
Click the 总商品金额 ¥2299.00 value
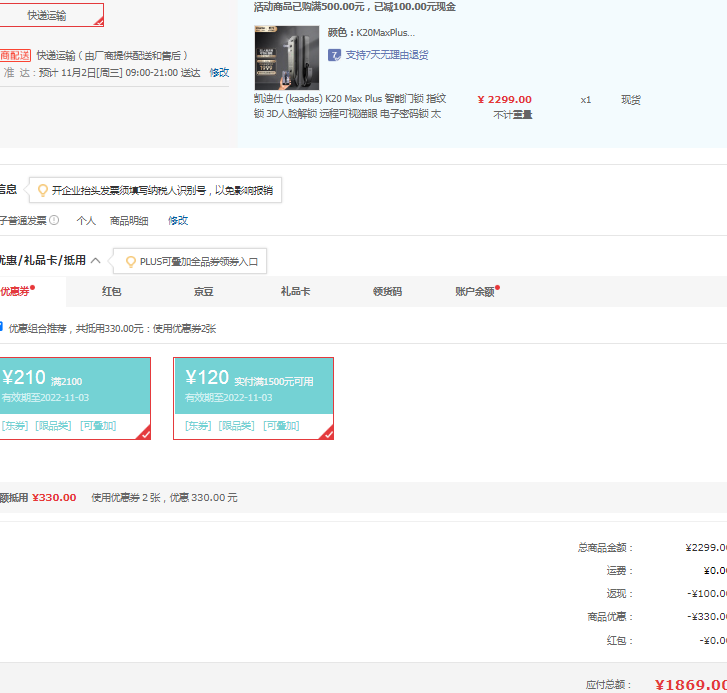pyautogui.click(x=706, y=548)
